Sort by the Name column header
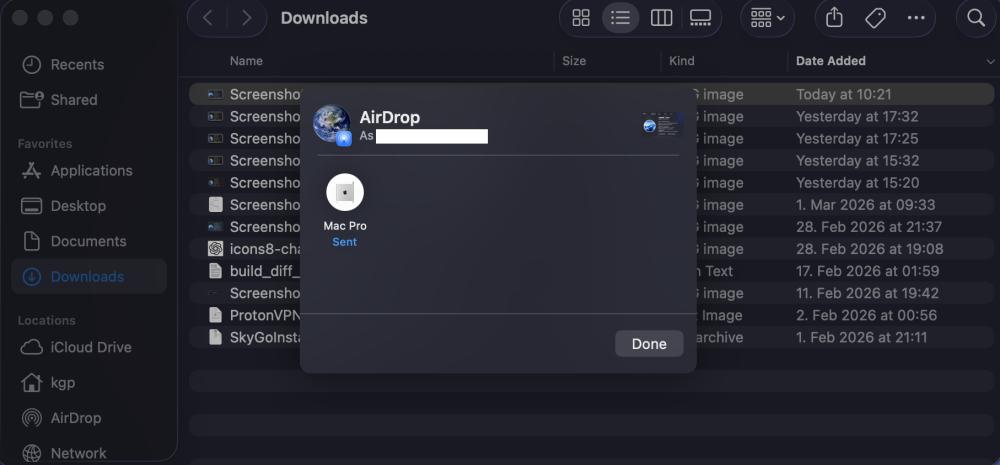Image resolution: width=1000 pixels, height=465 pixels. [246, 61]
